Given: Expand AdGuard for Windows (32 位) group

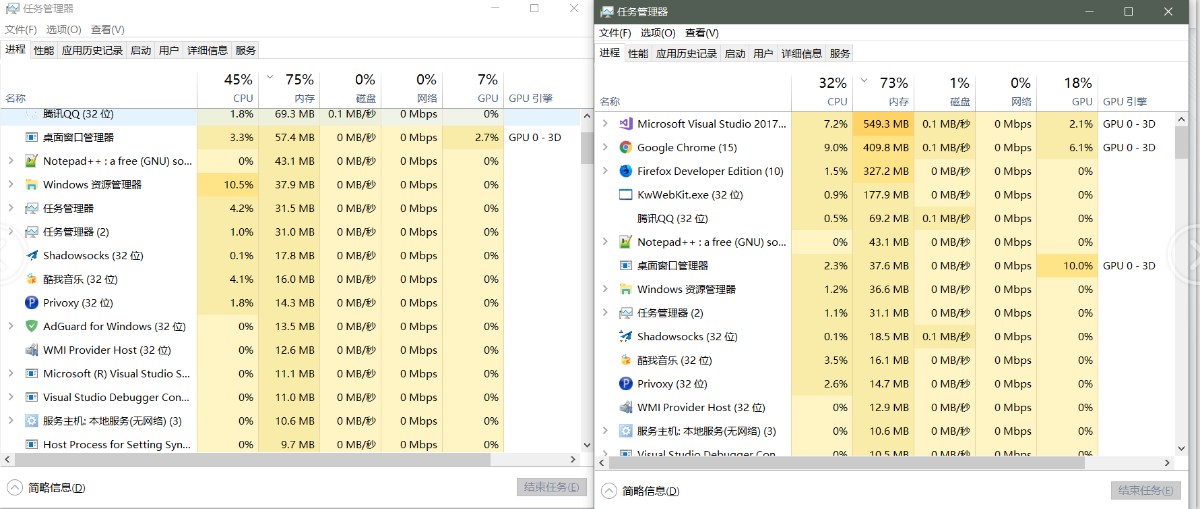Looking at the screenshot, I should (11, 326).
